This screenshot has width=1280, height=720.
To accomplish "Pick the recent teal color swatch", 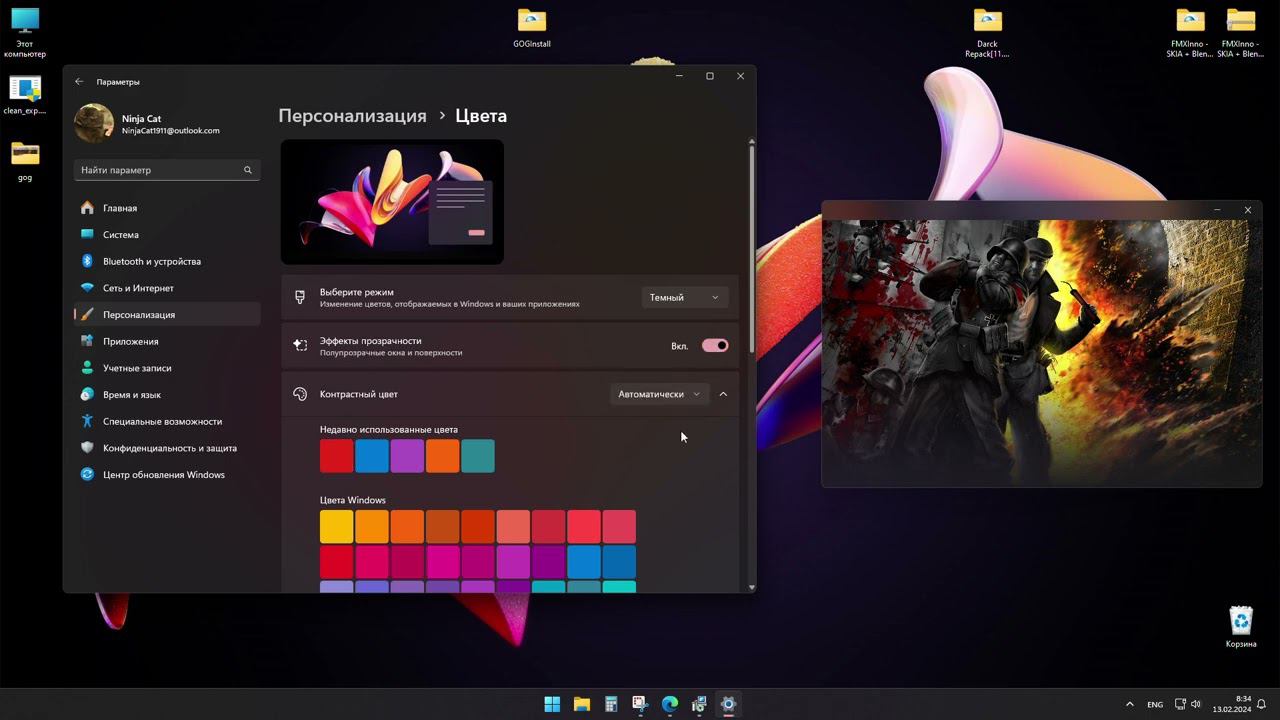I will (x=478, y=456).
